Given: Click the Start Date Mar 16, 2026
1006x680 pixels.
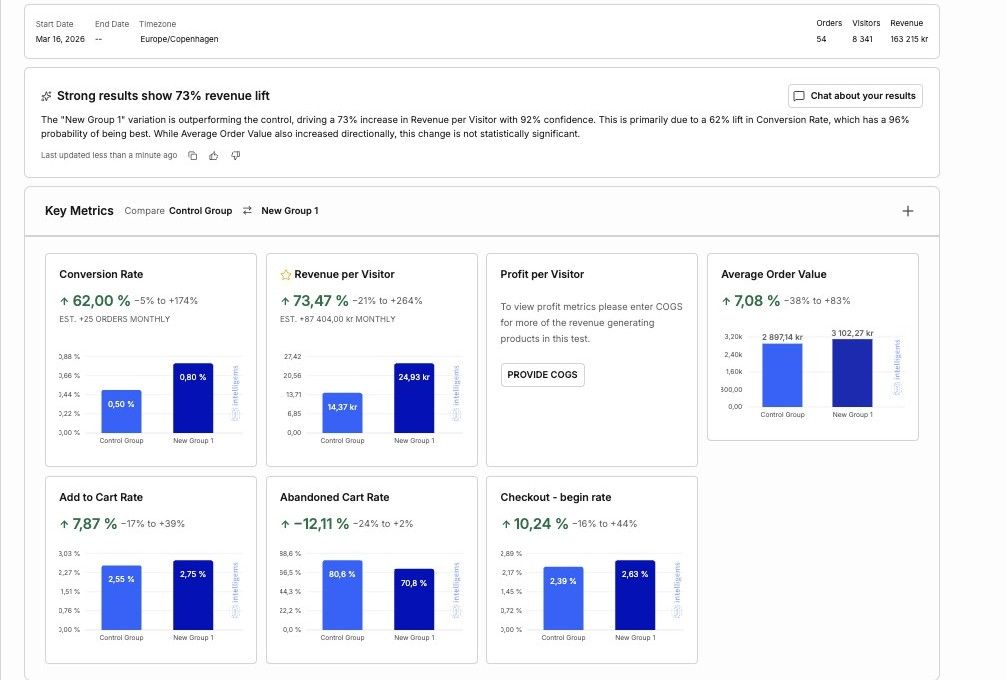Looking at the screenshot, I should point(60,39).
